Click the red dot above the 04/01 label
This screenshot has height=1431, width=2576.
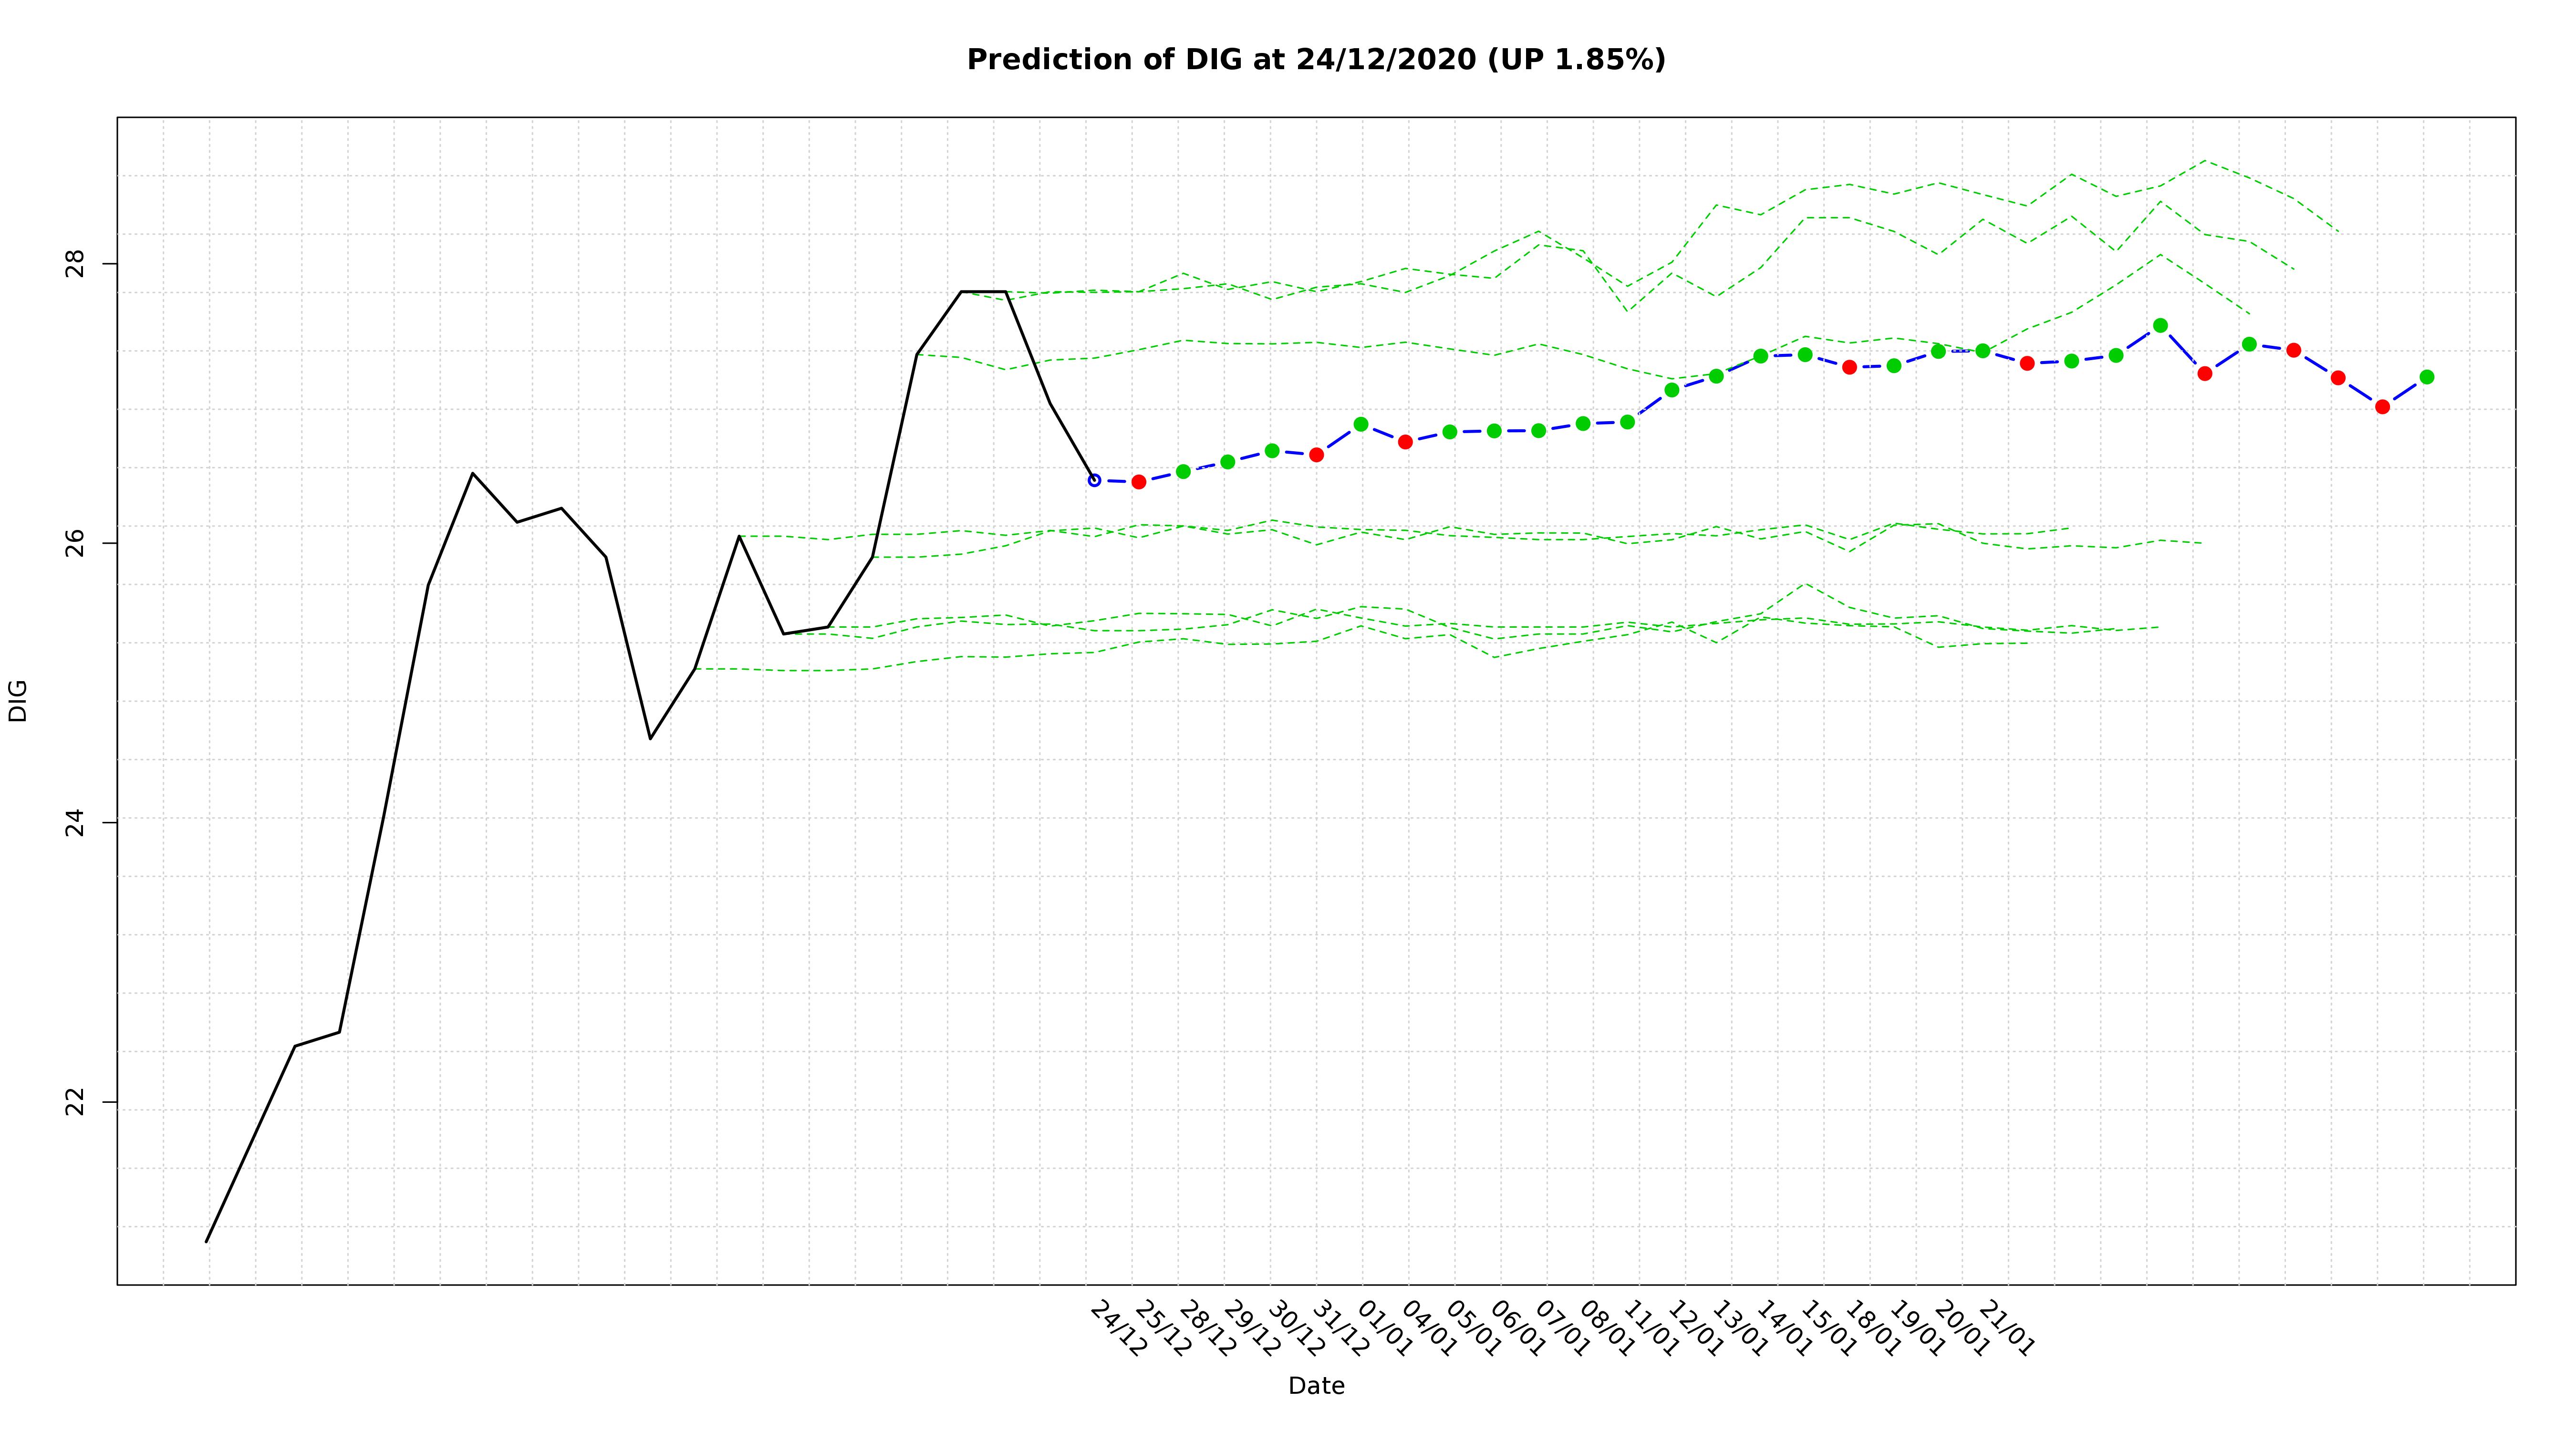click(x=1405, y=442)
